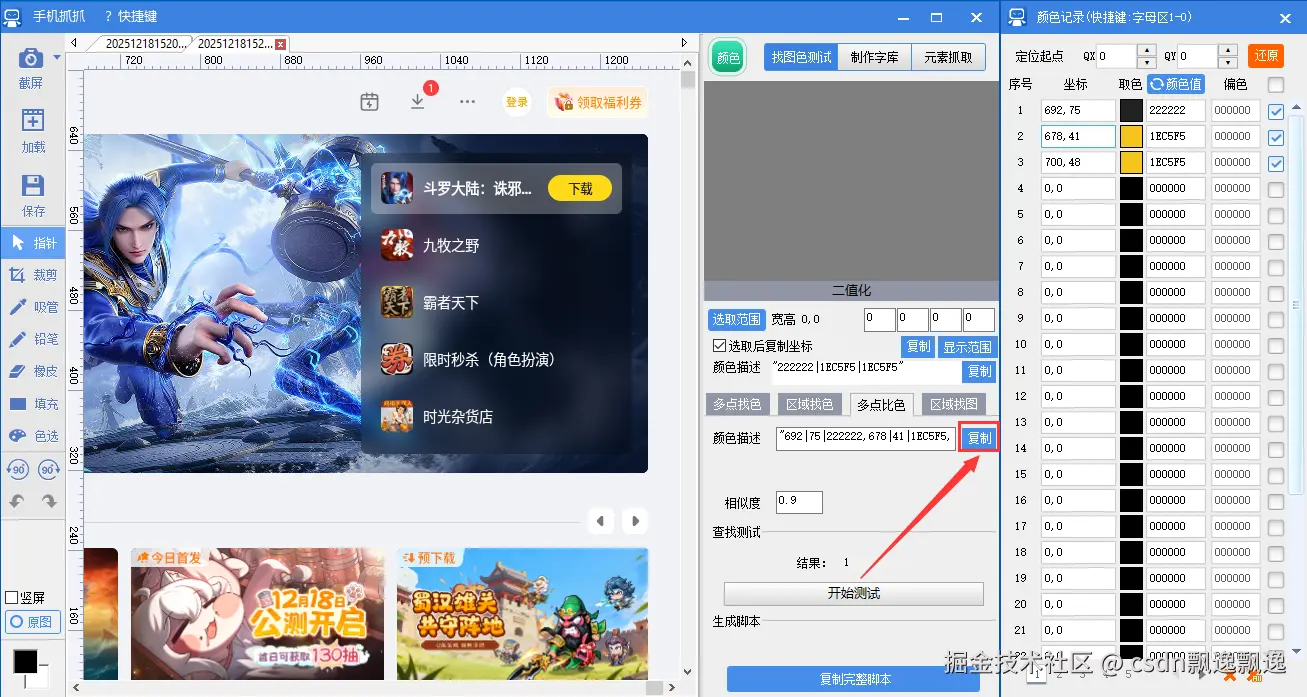Screen dimensions: 1307x697
Task: Select the 填充 fill tool
Action: (33, 404)
